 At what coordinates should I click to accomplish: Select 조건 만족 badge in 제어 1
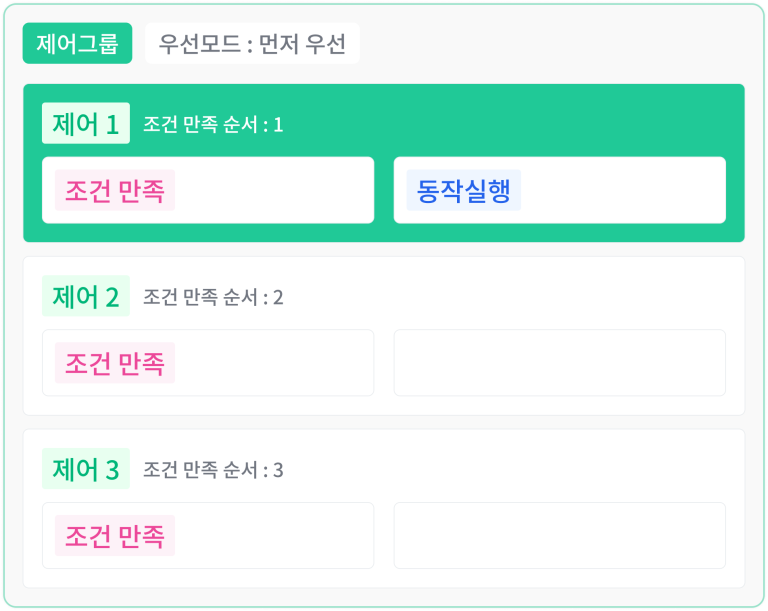click(115, 190)
